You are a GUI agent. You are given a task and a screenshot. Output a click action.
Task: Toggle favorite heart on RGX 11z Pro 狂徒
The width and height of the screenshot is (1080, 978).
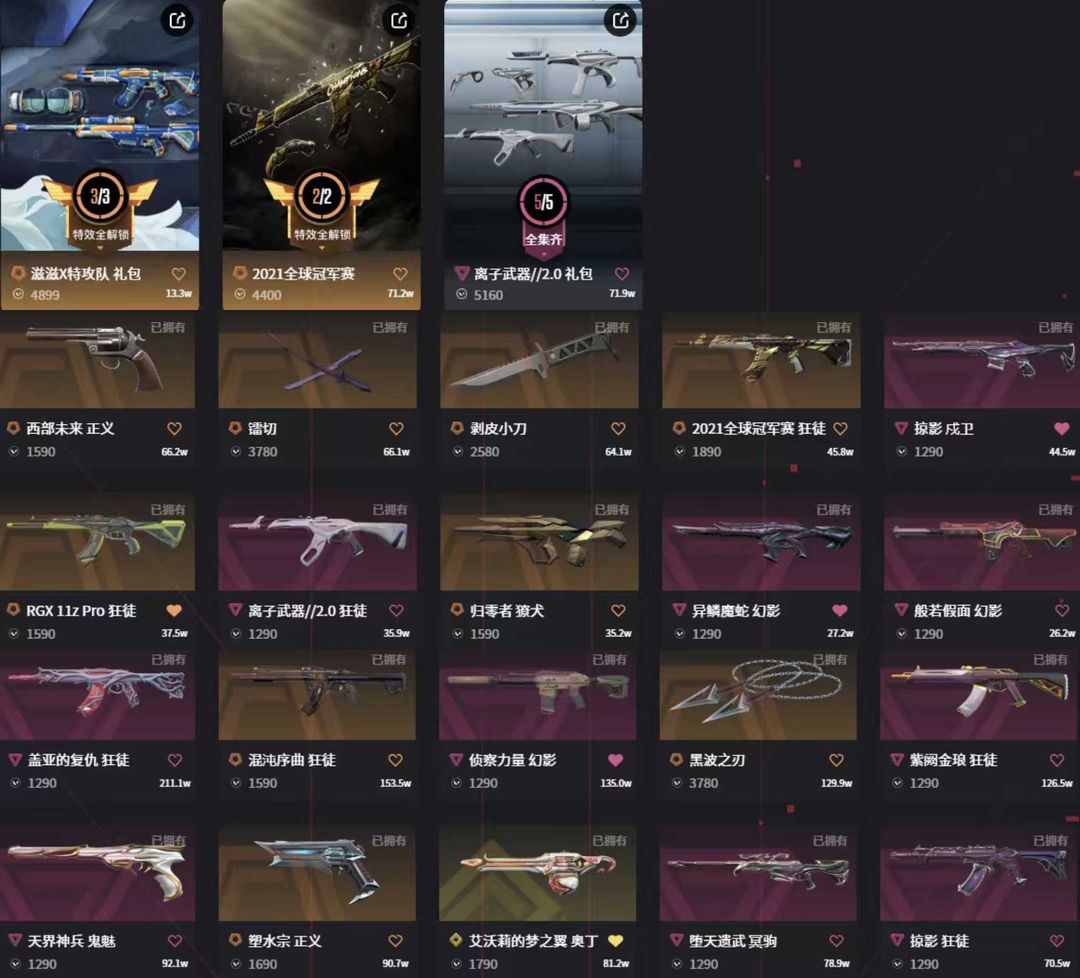tap(174, 610)
